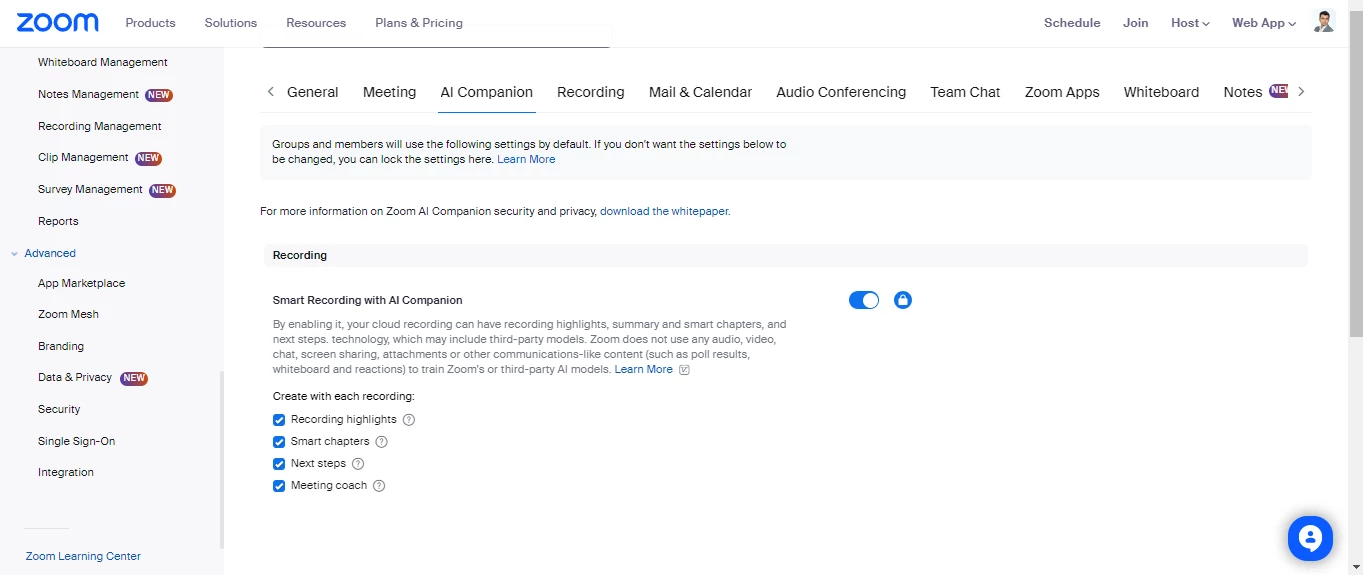
Task: Open Recording Management in sidebar
Action: click(x=100, y=126)
